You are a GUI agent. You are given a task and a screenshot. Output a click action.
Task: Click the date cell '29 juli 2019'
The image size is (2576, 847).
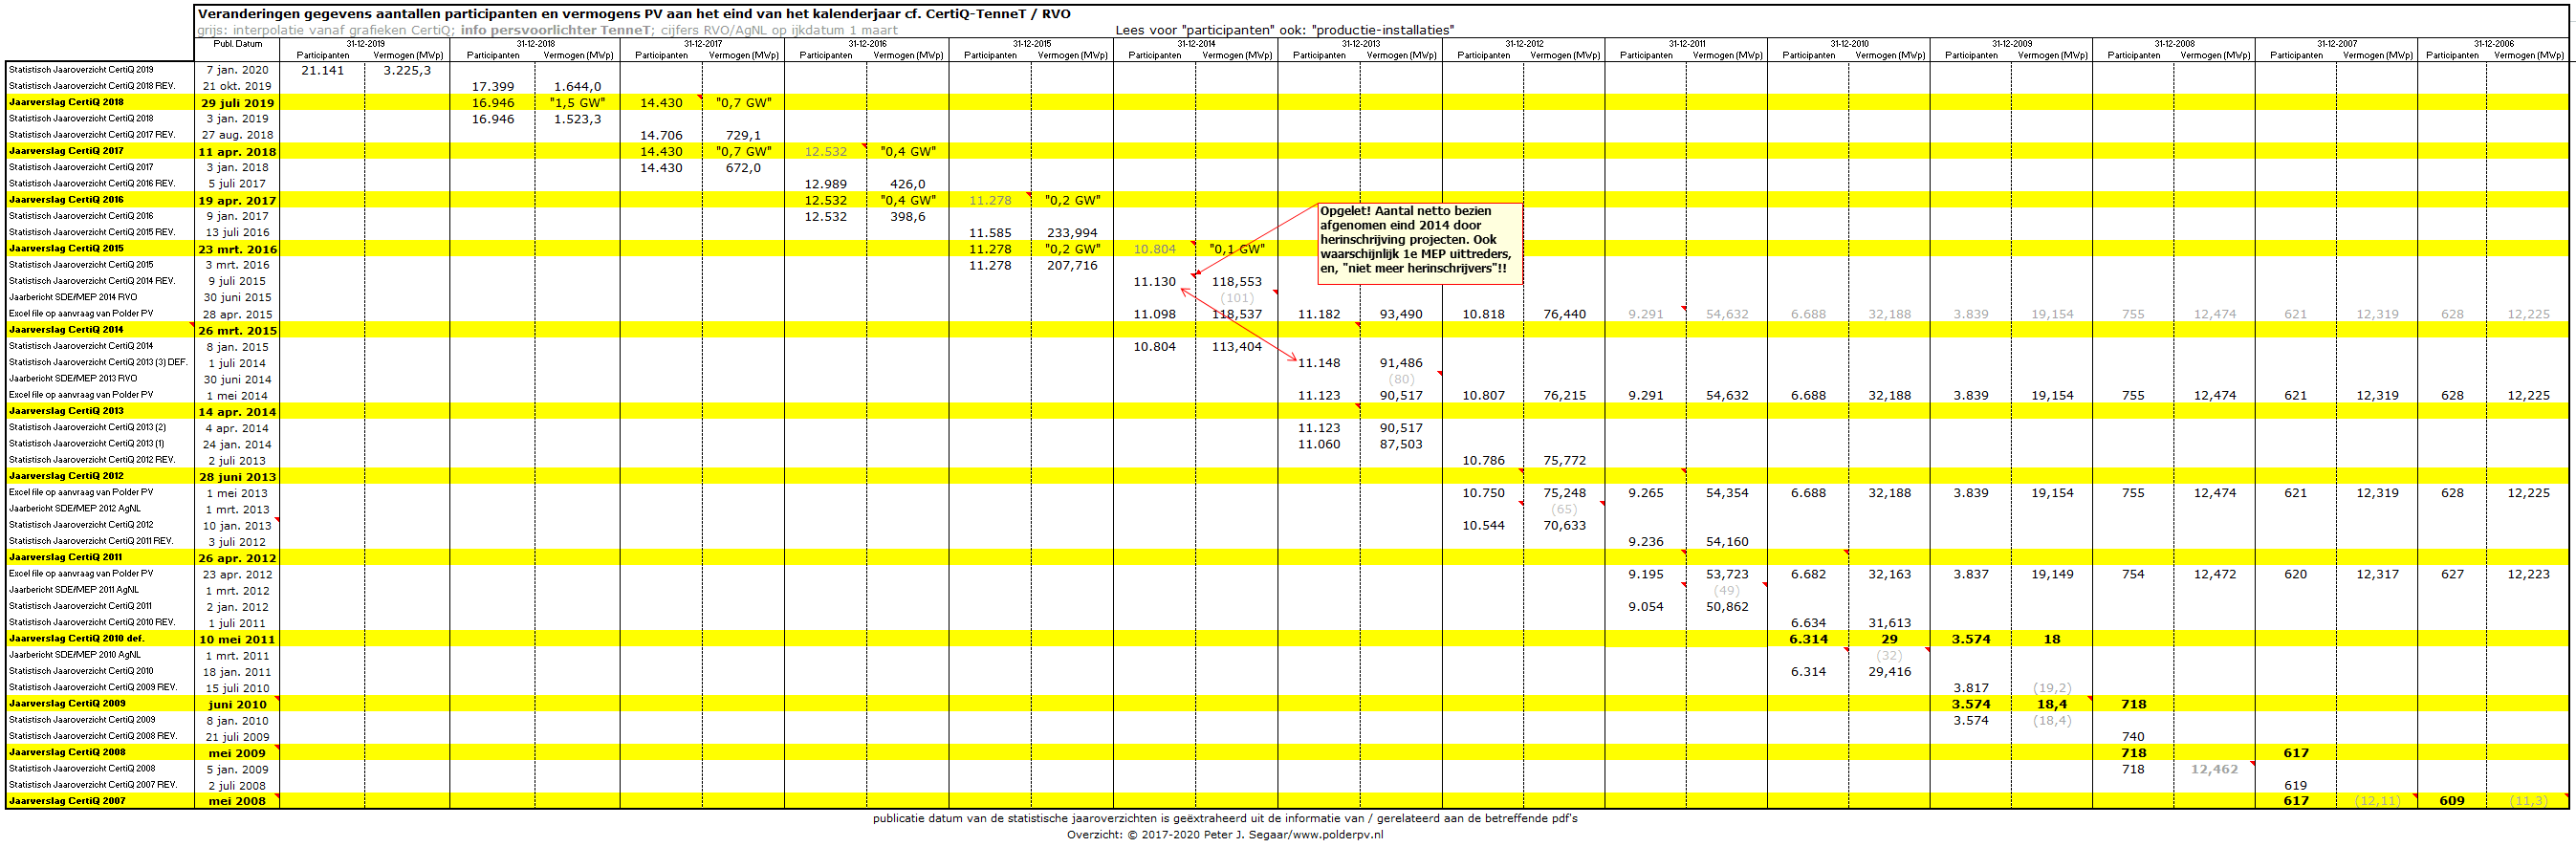pos(237,103)
